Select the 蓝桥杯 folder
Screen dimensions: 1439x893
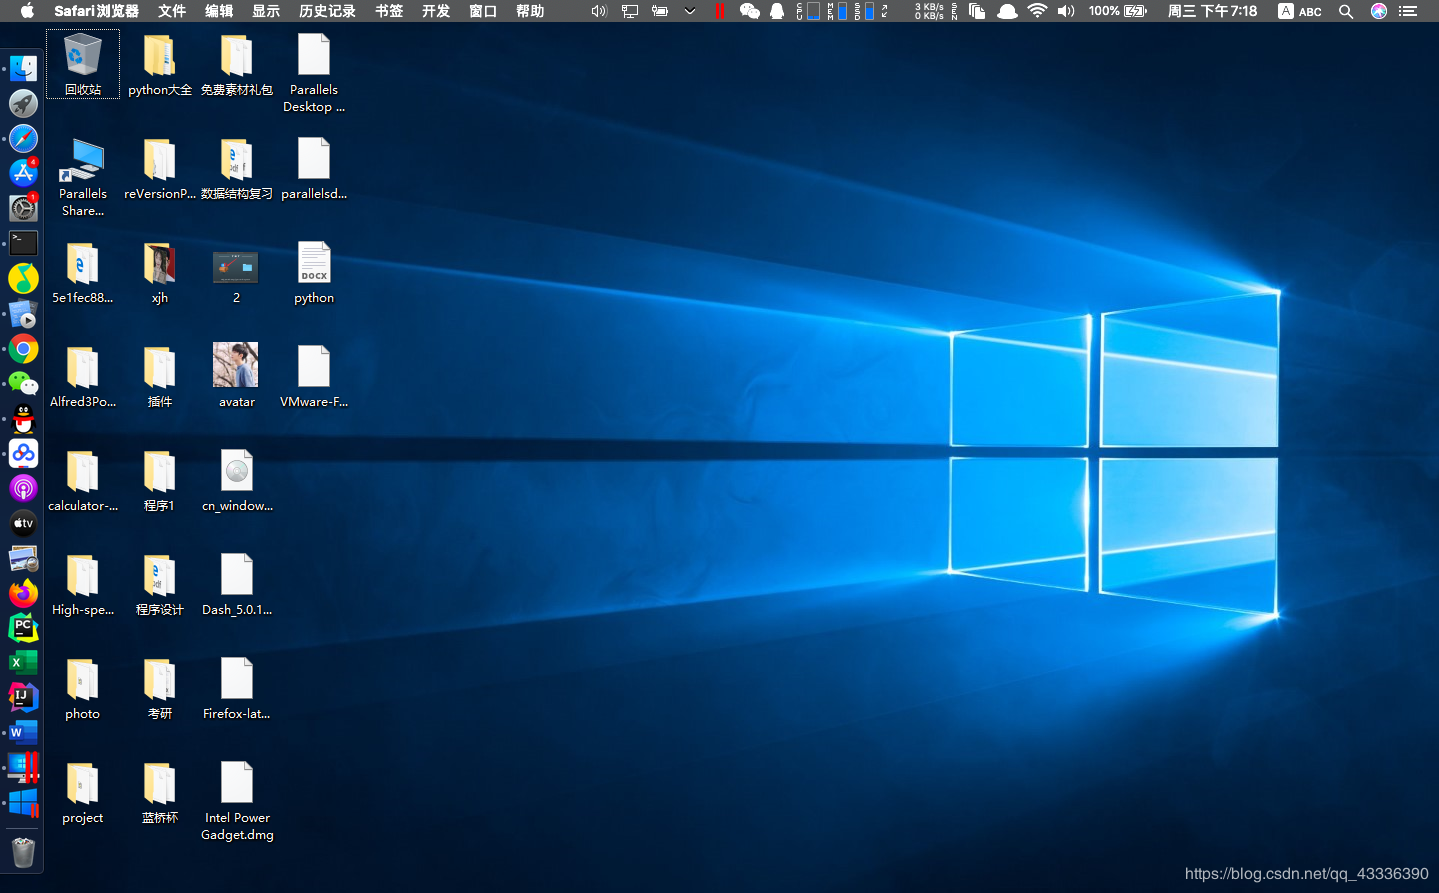pos(160,792)
